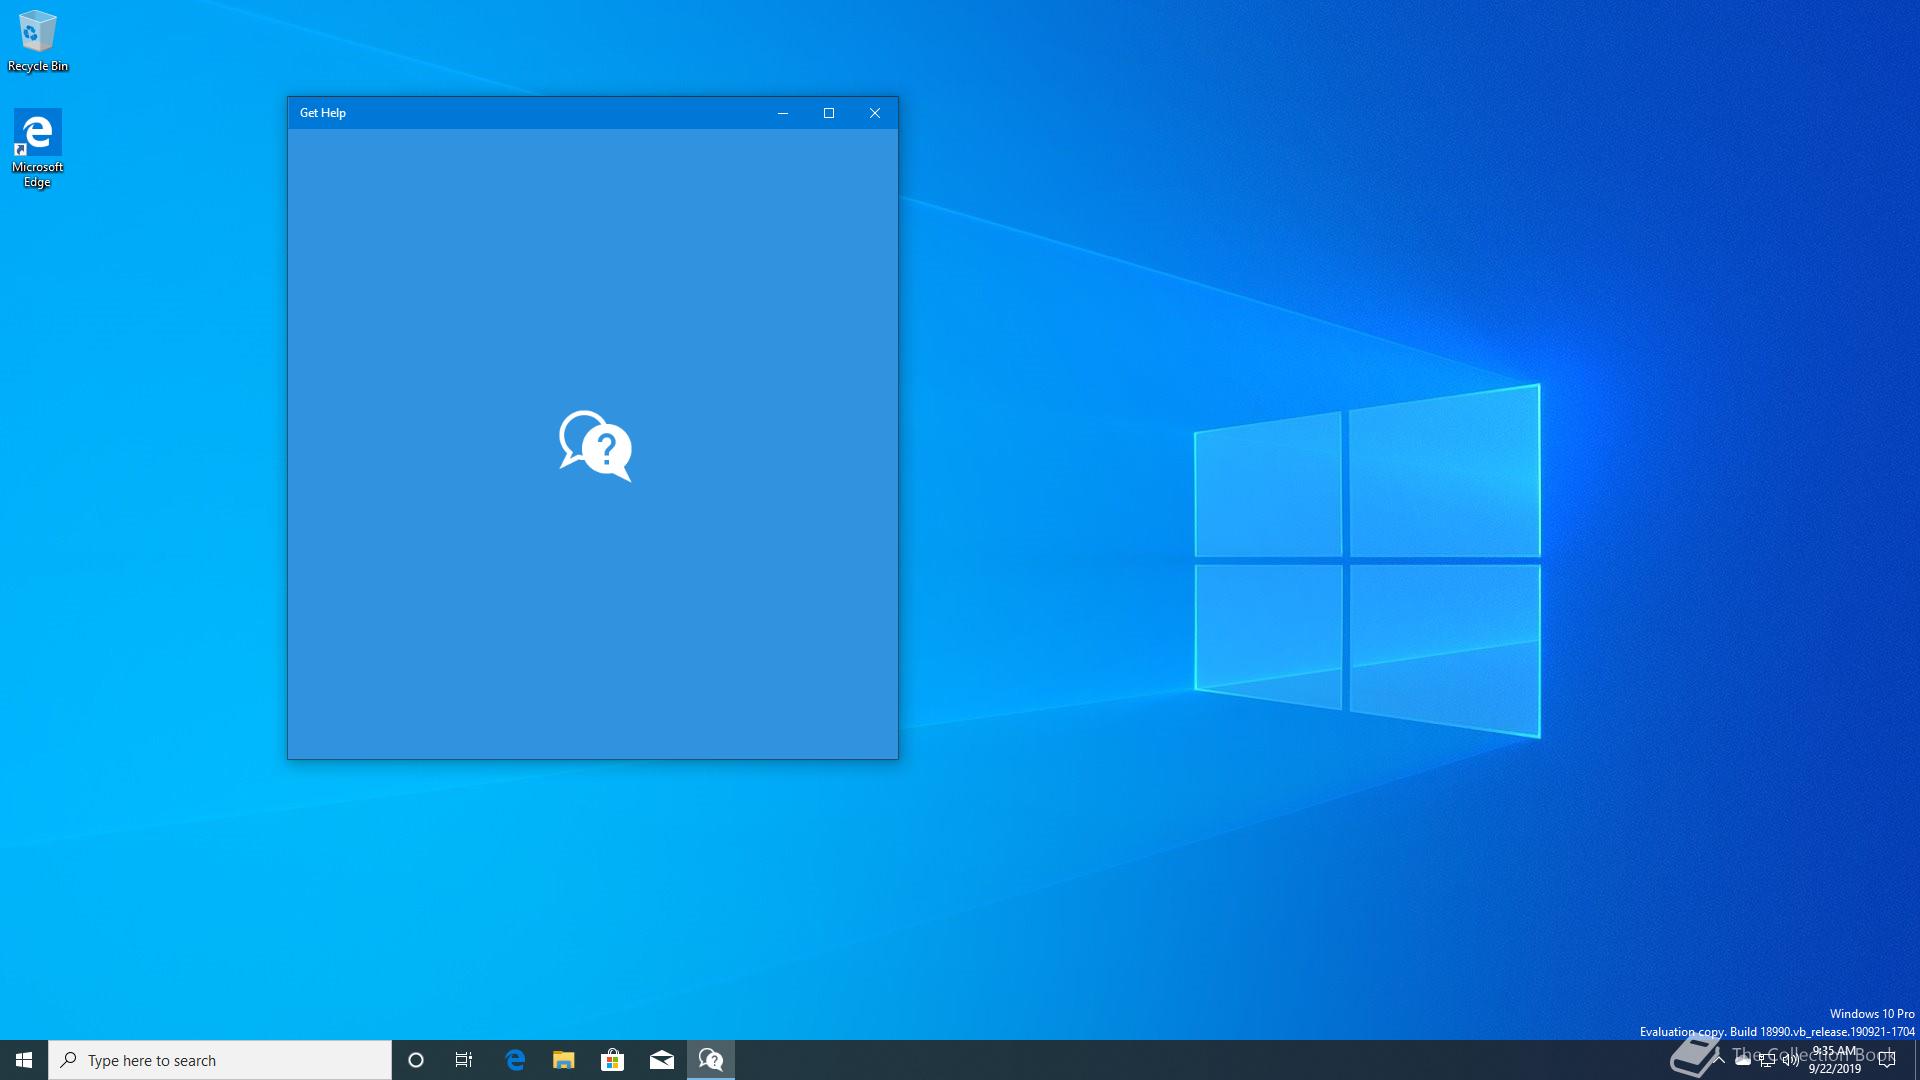Click the Show desktop sliver at the taskbar's end
Image resolution: width=1920 pixels, height=1080 pixels.
coord(1916,1060)
